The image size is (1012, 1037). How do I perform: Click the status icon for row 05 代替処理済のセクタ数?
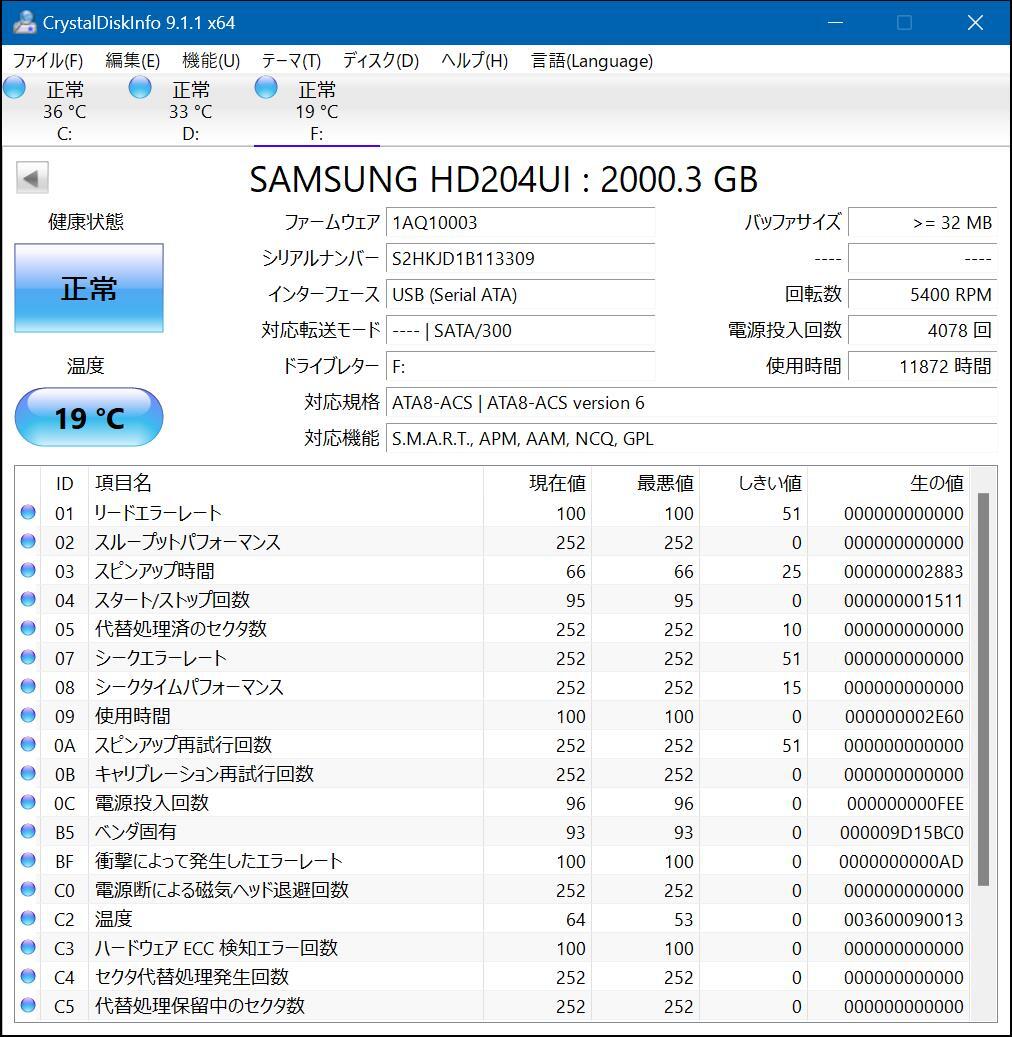tap(28, 628)
